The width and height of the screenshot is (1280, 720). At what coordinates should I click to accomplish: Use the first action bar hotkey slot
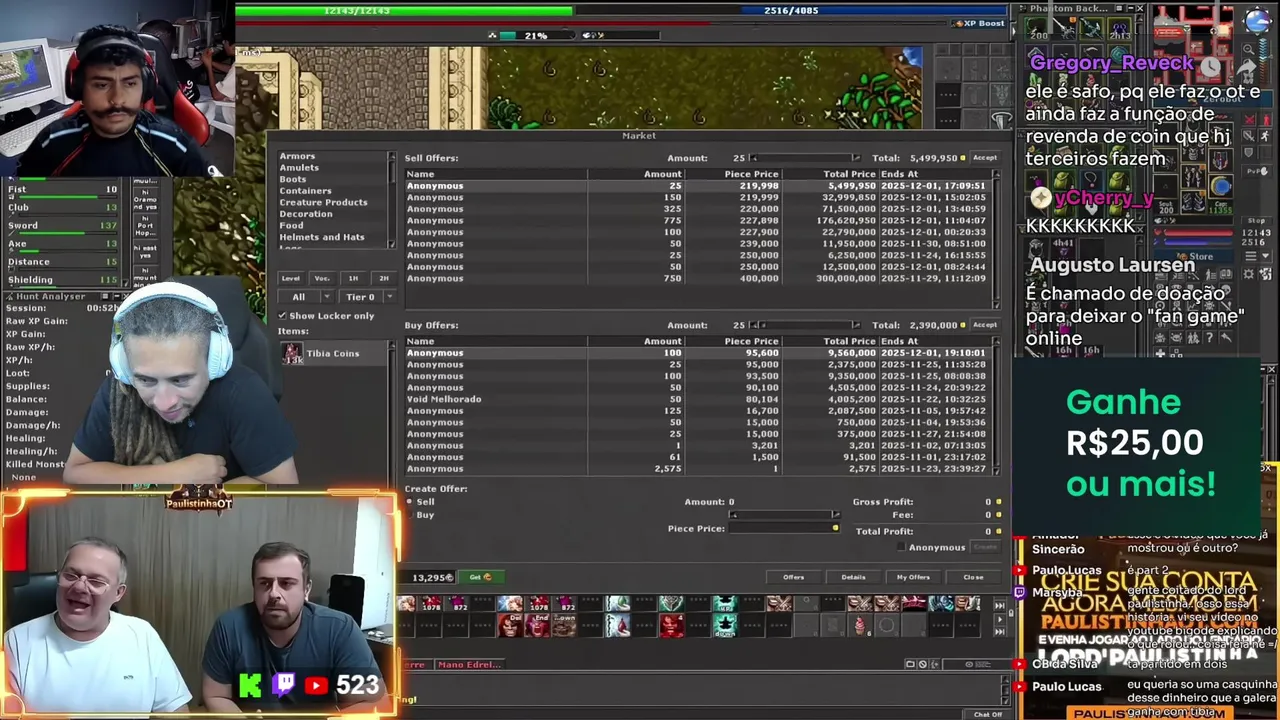tap(407, 603)
